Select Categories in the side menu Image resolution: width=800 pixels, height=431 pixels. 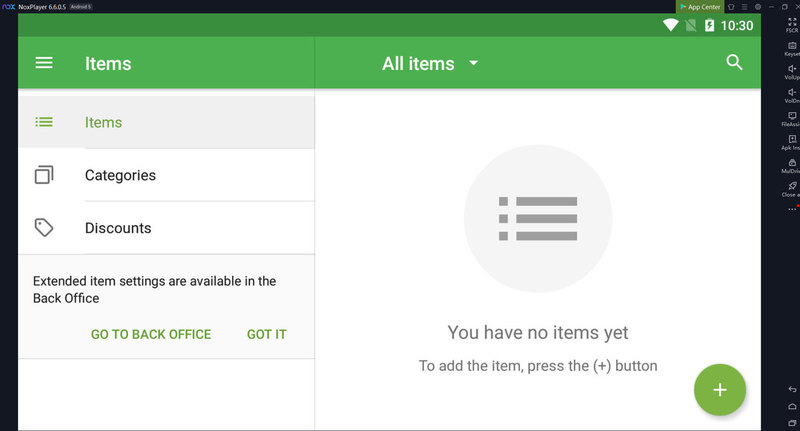pos(120,175)
